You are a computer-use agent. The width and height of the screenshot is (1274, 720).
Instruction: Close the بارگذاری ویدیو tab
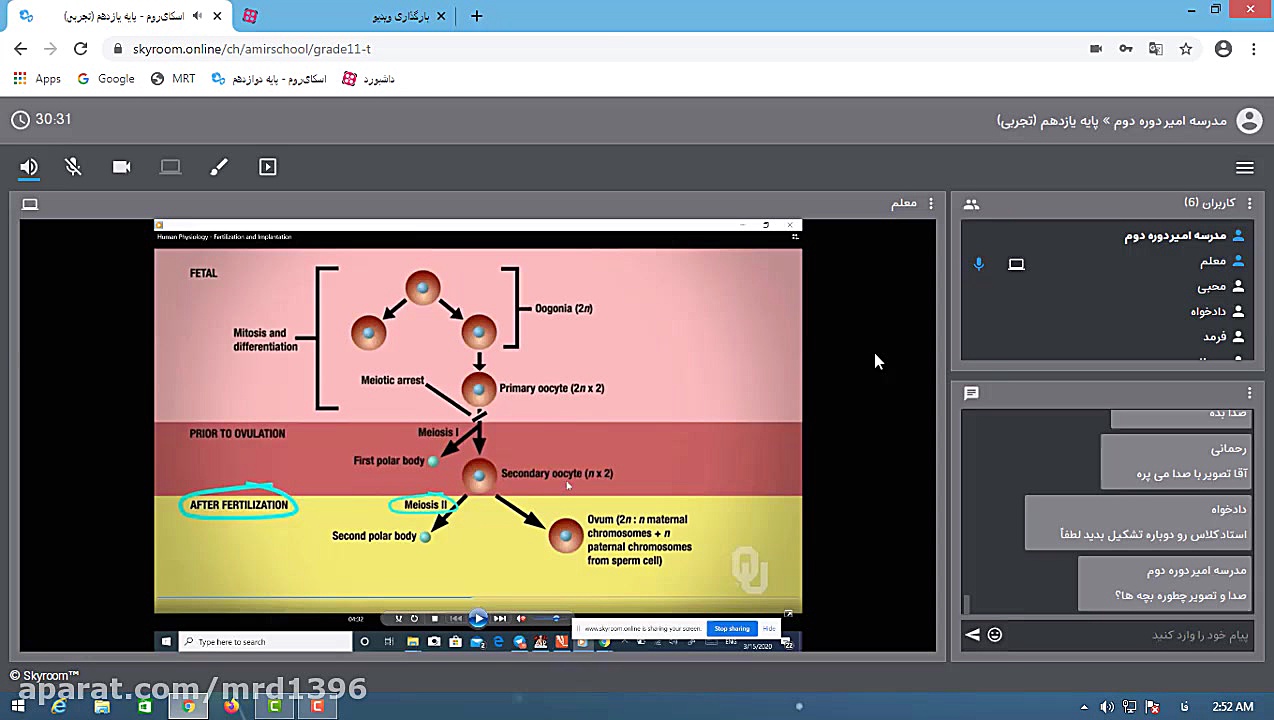(443, 16)
